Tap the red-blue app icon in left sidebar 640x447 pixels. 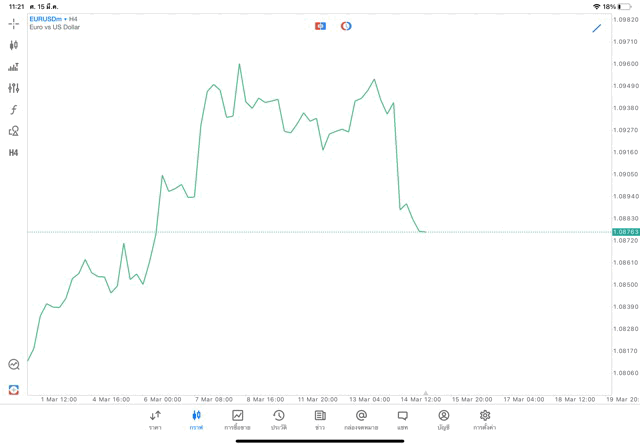pos(13,389)
